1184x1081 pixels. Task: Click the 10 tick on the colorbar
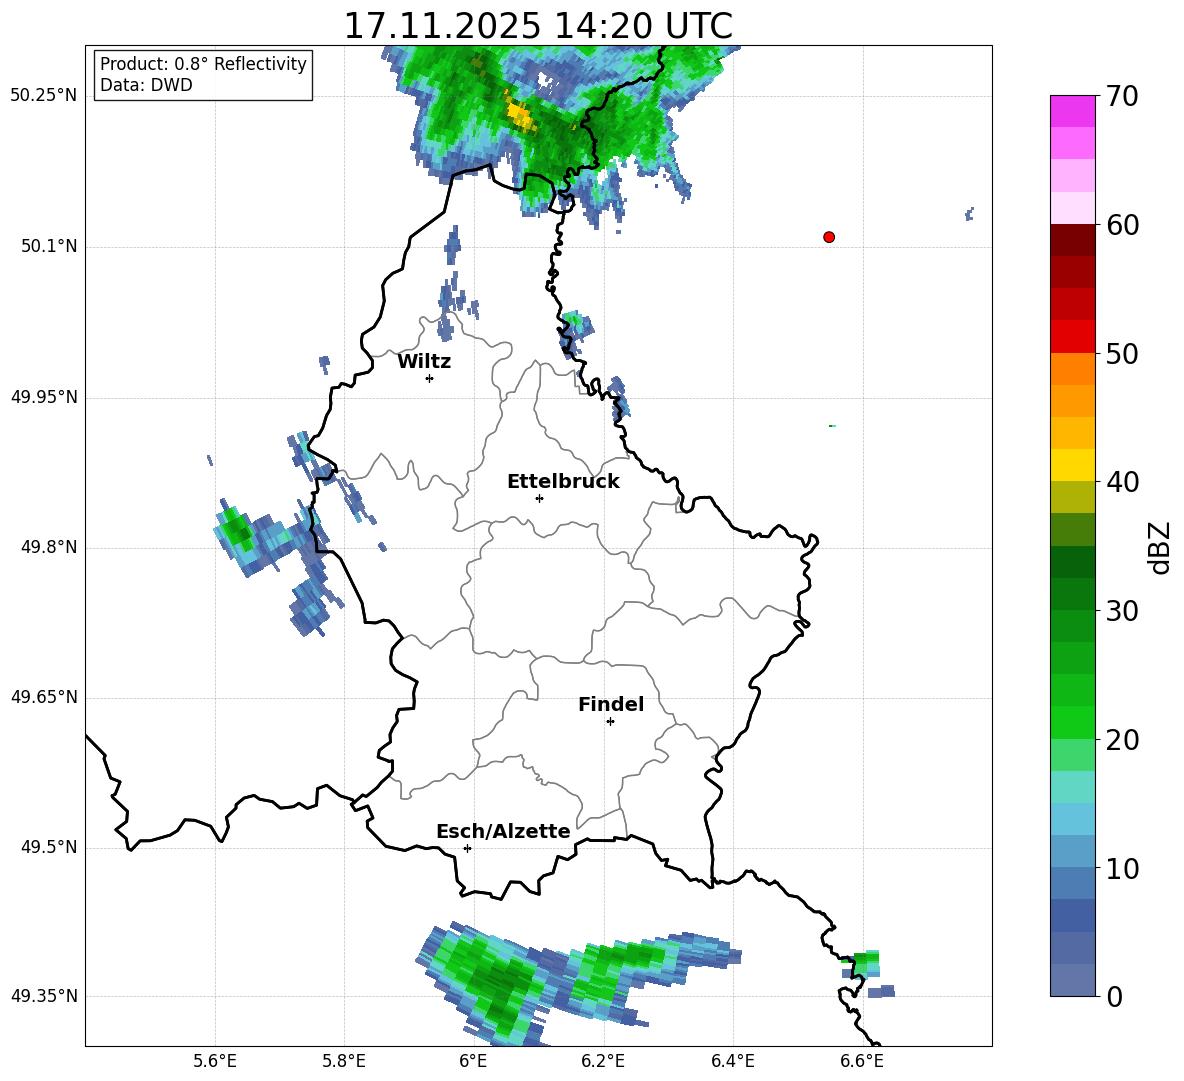1122,869
